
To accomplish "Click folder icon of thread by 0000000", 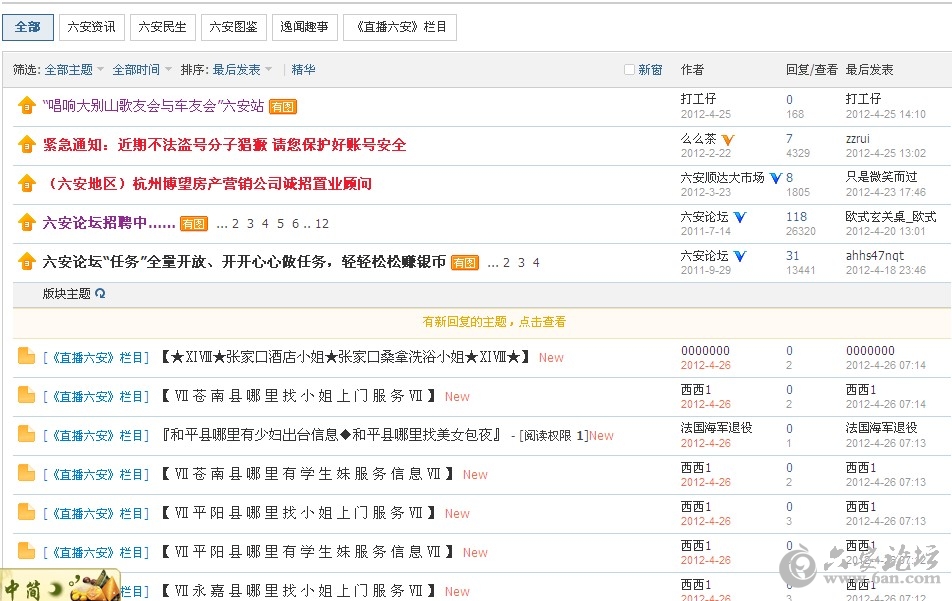I will coord(26,357).
